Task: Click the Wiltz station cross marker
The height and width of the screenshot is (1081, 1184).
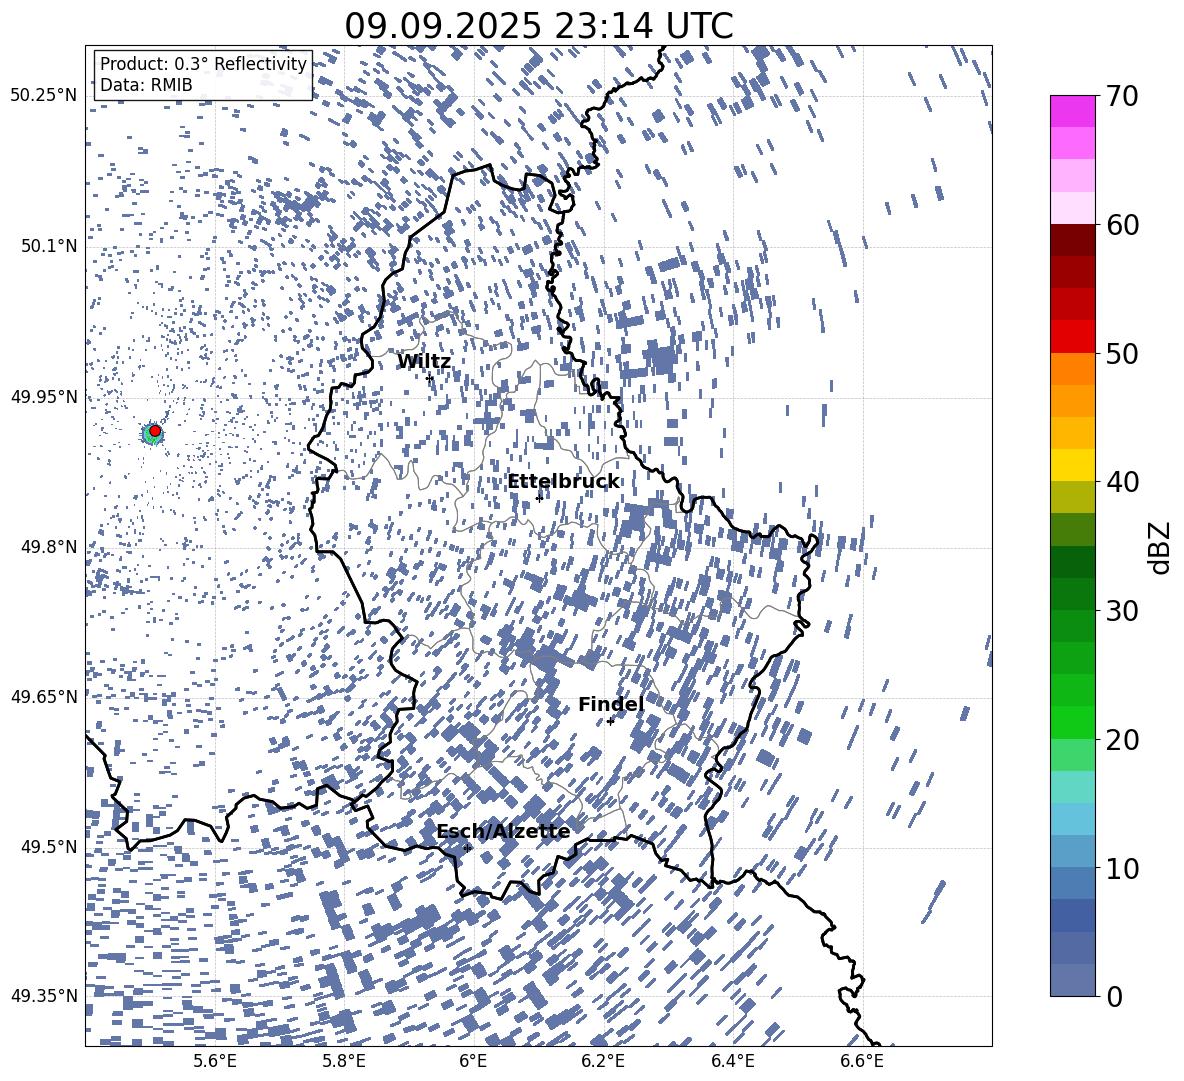Action: click(430, 378)
